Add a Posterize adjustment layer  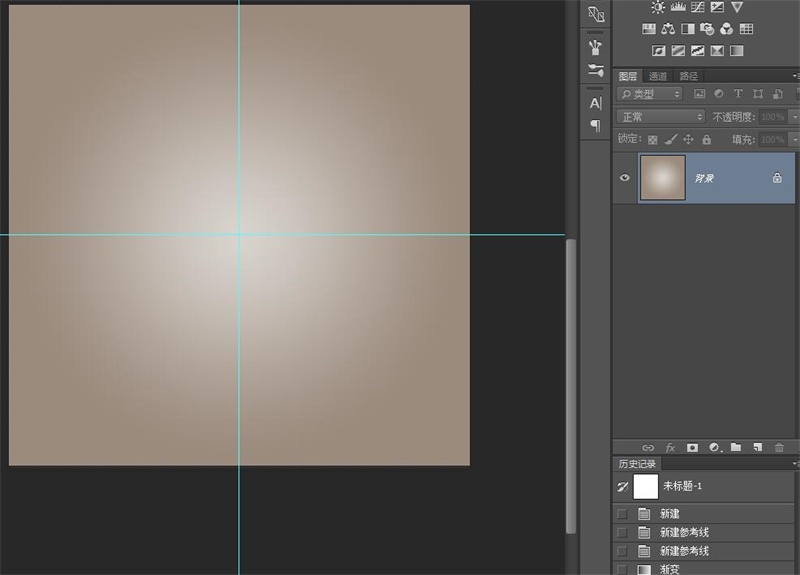(x=678, y=51)
